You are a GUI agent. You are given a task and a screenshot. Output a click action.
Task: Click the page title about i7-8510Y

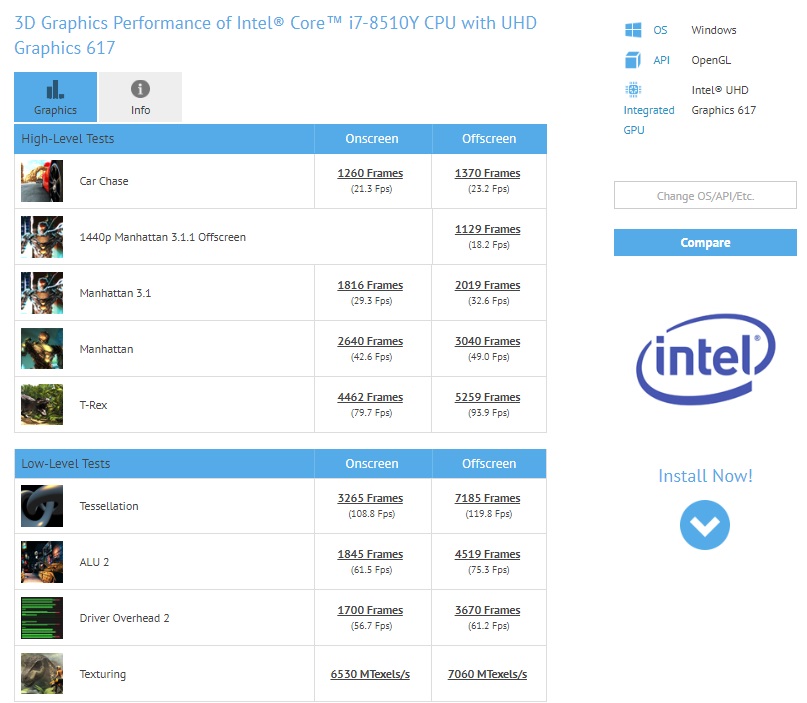[x=275, y=35]
